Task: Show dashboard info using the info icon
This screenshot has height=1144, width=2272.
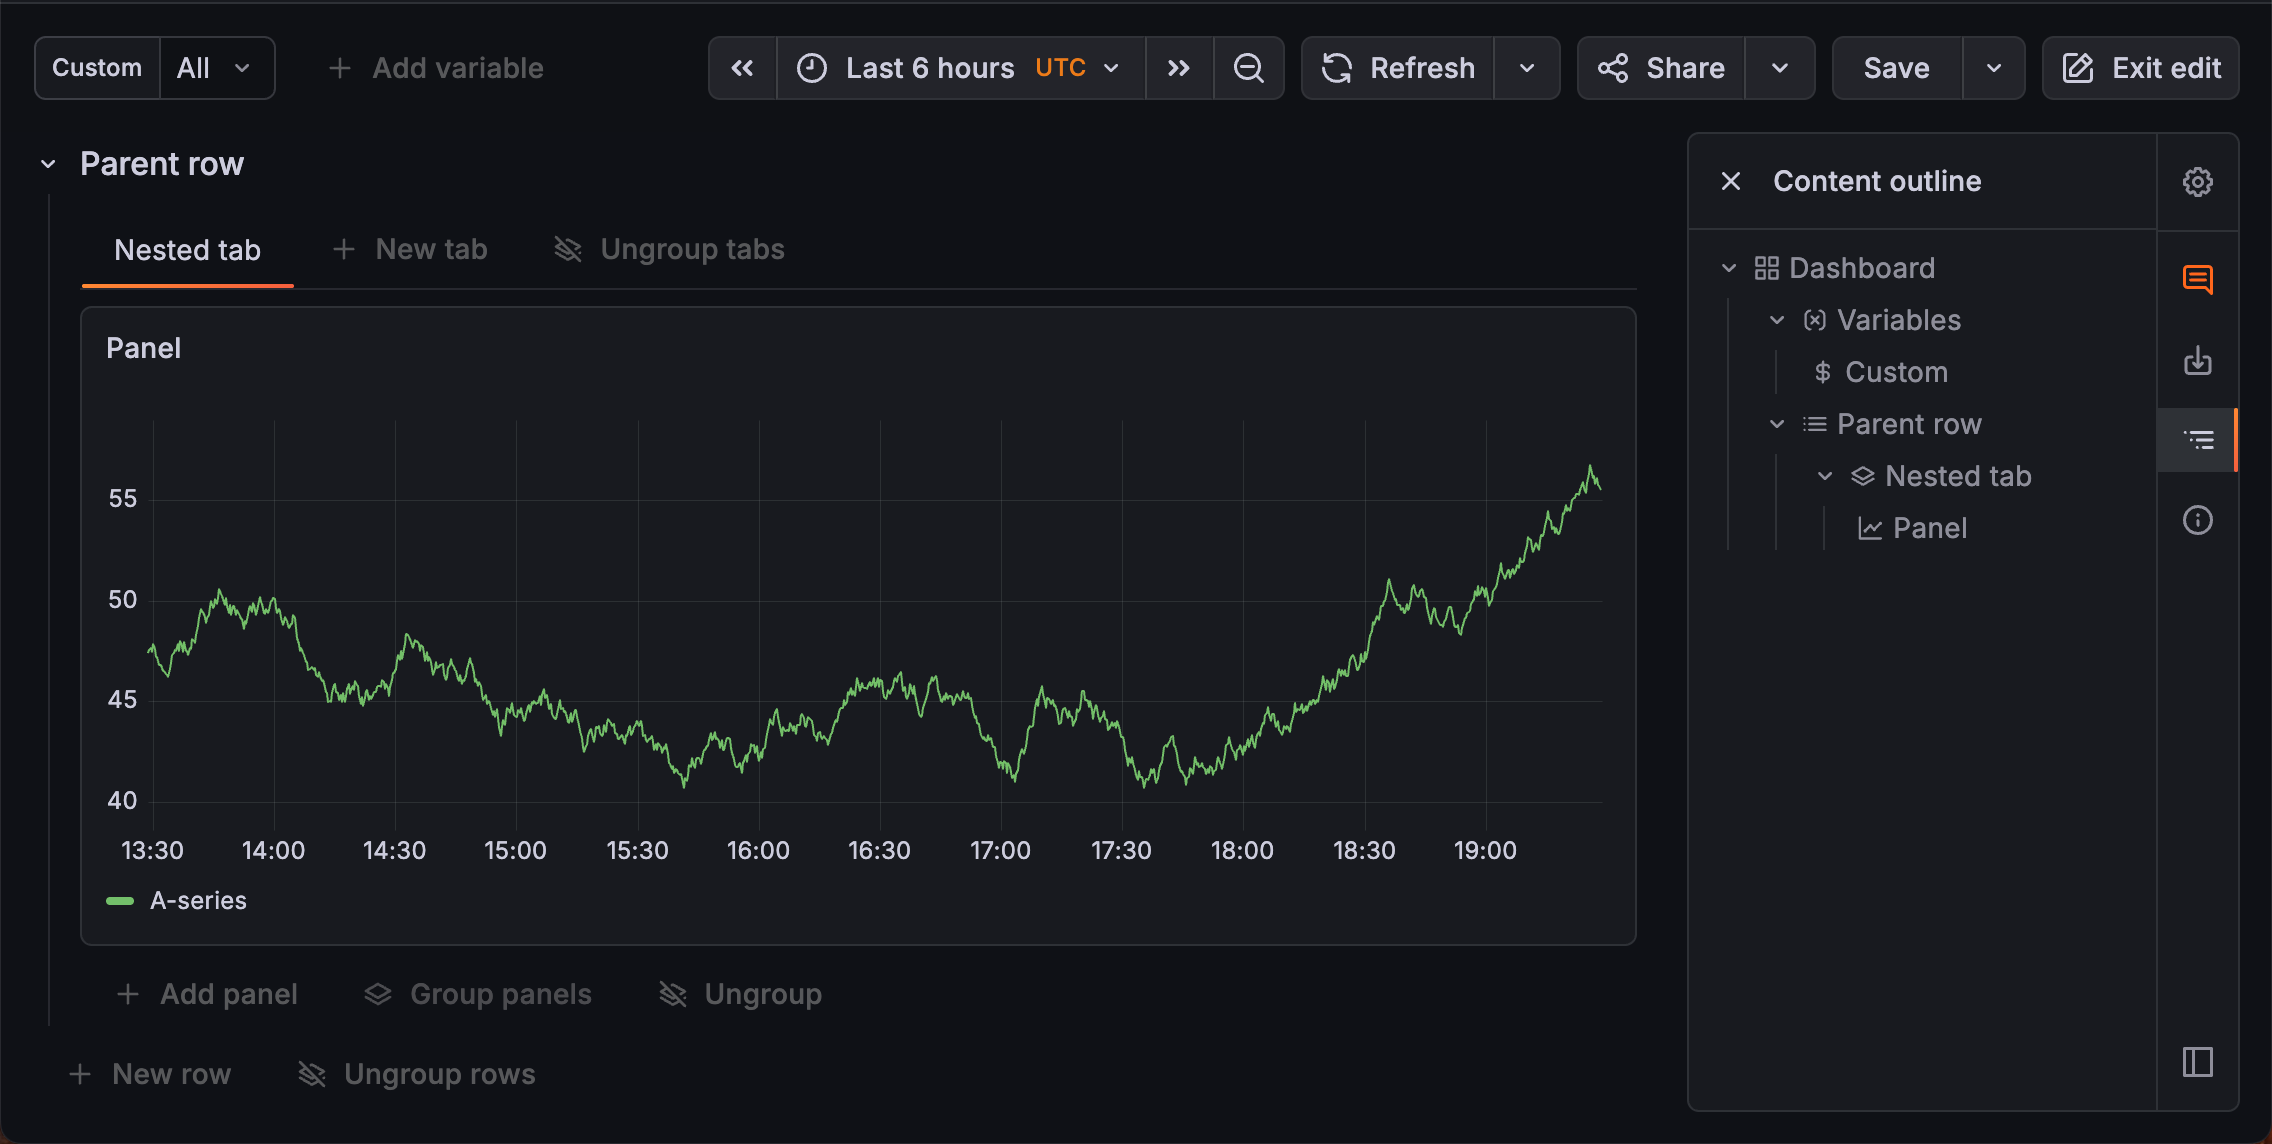Action: [2198, 519]
